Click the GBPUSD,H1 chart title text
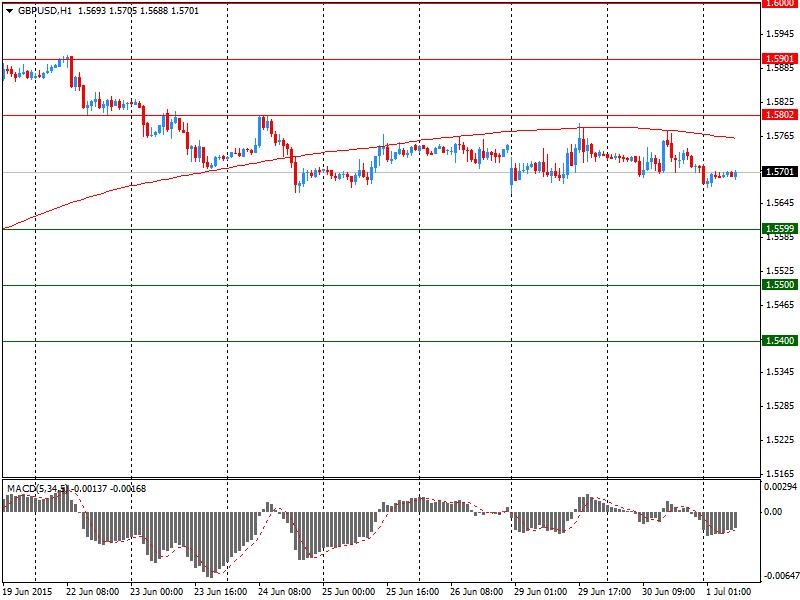 tap(45, 11)
